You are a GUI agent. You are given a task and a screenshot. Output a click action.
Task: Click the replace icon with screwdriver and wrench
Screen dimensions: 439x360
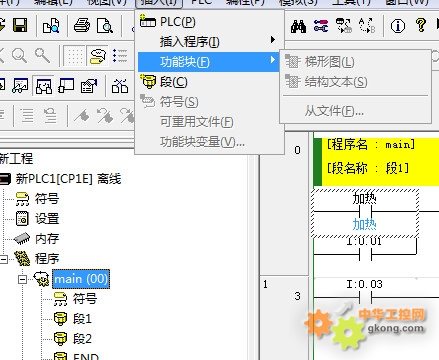(321, 26)
